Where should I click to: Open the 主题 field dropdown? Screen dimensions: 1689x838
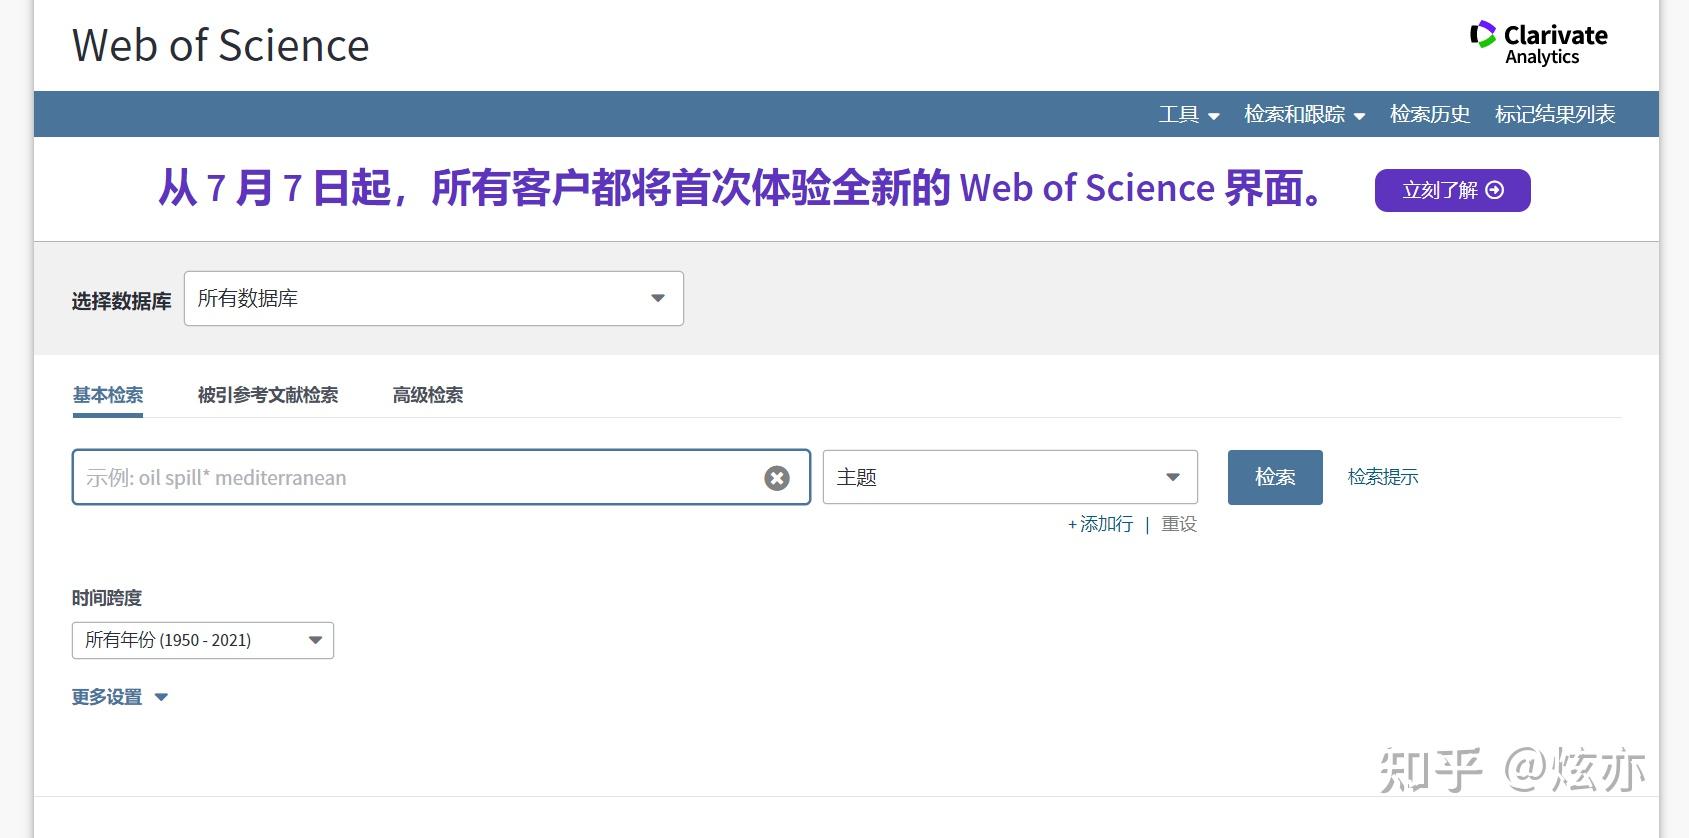(1010, 477)
